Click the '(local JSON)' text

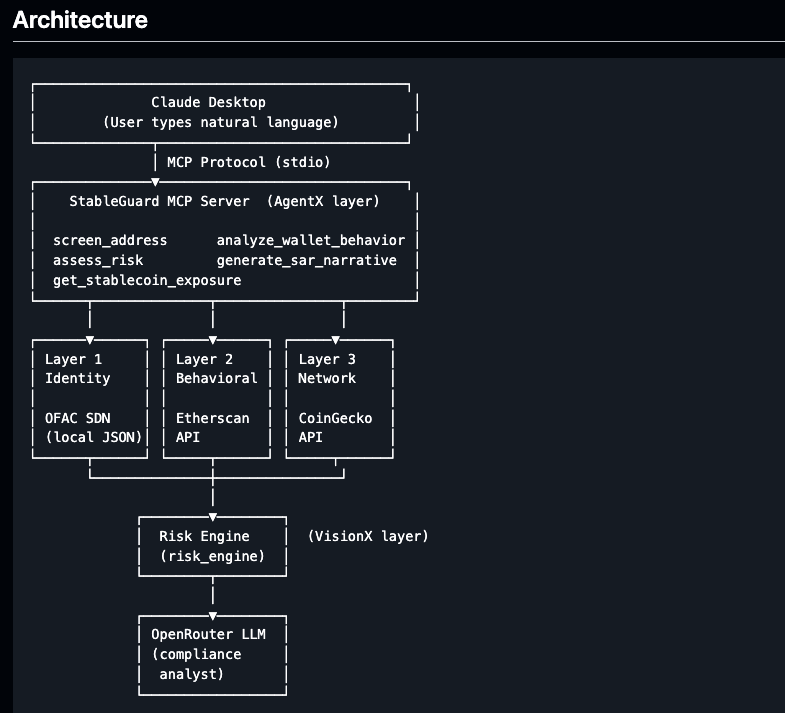click(x=94, y=437)
